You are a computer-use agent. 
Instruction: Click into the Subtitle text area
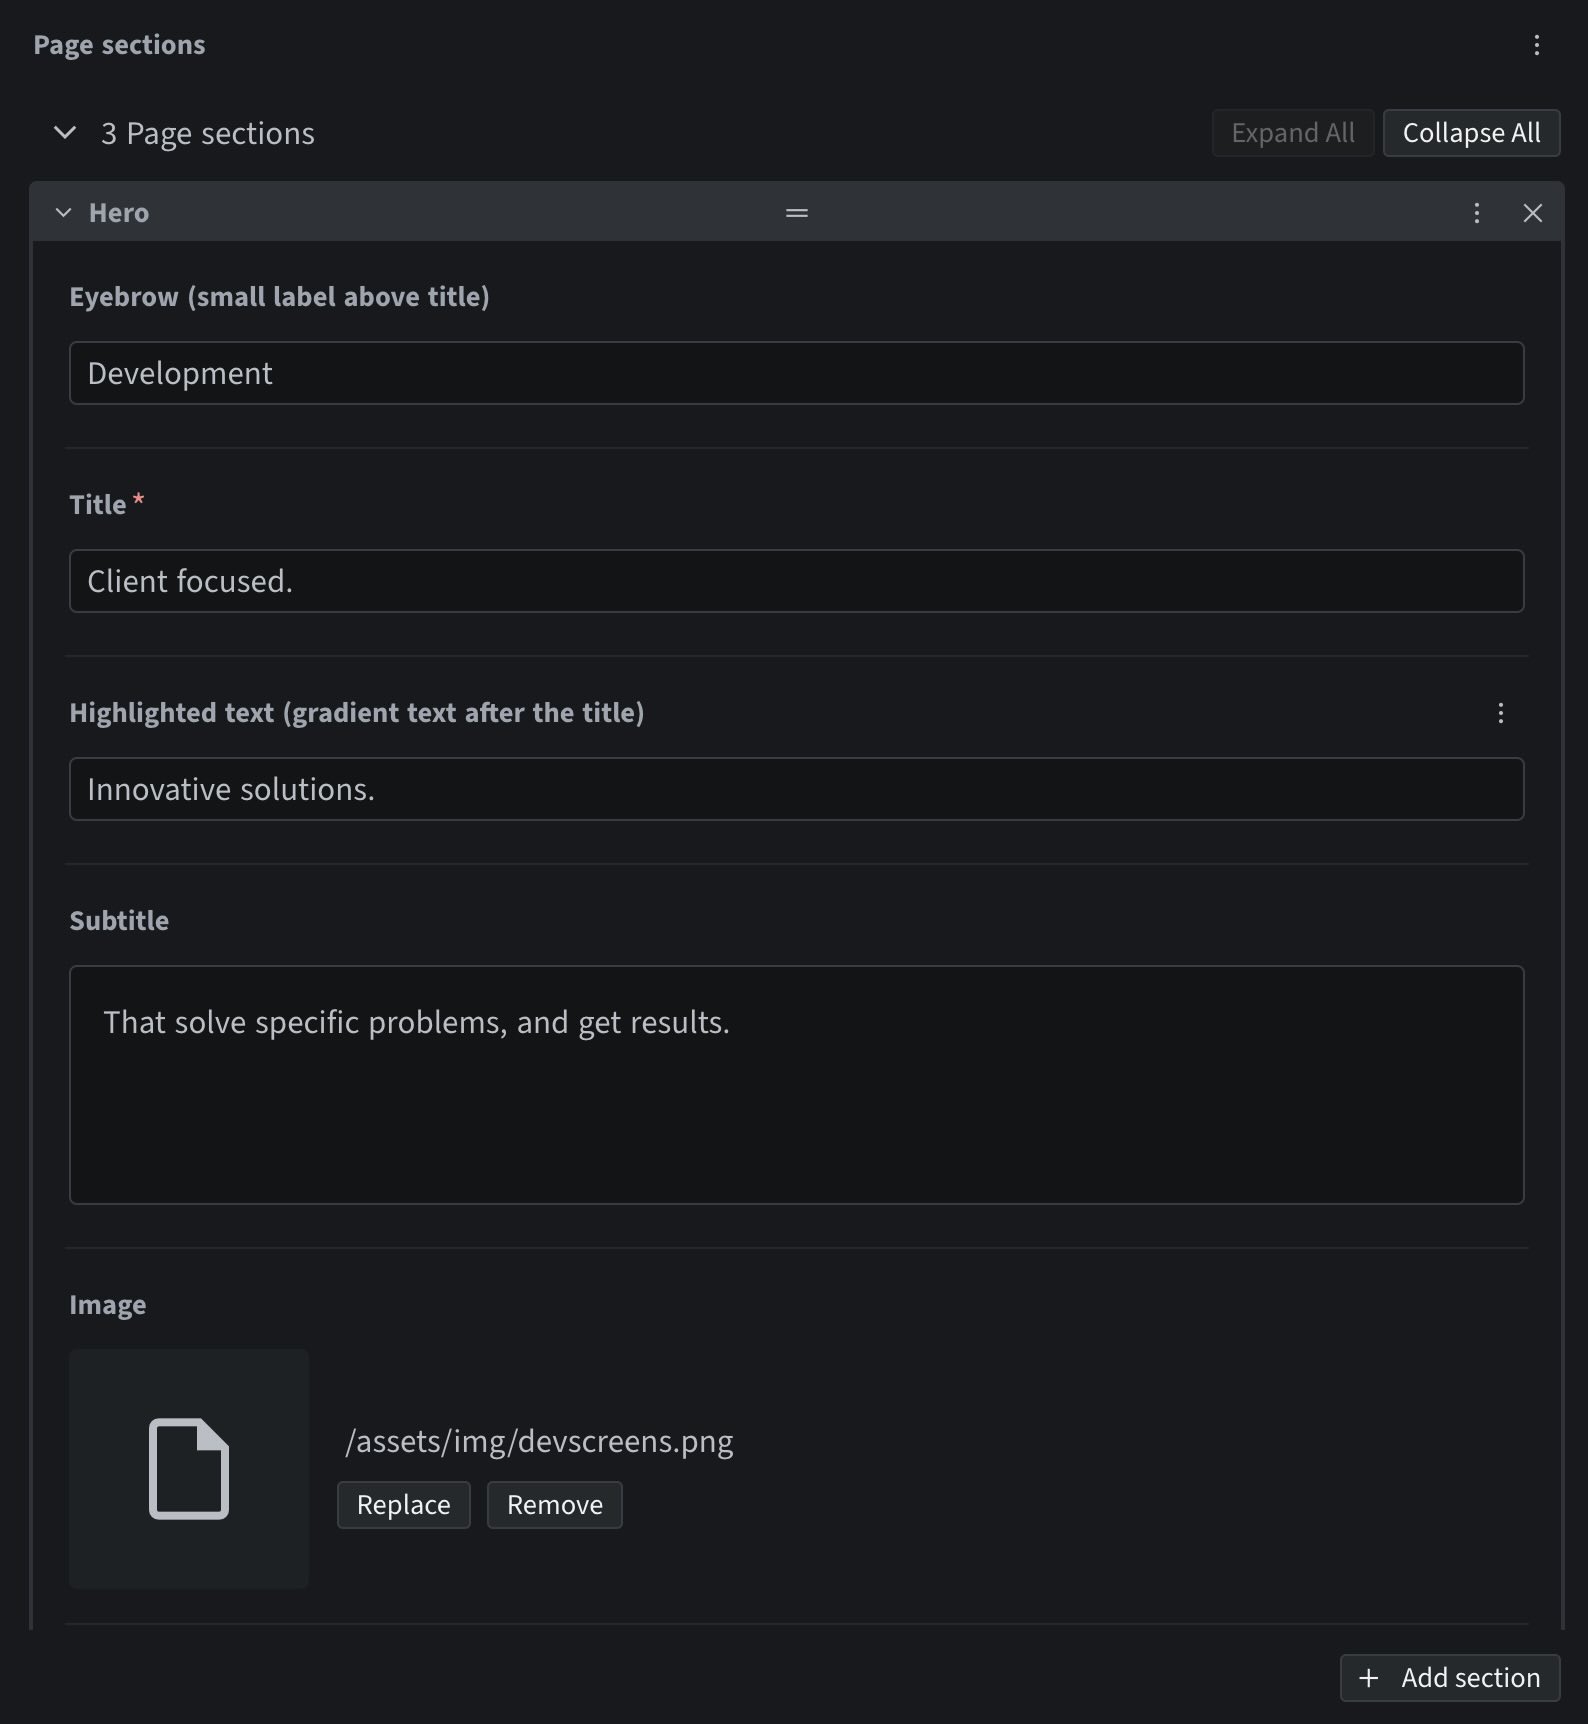point(797,1085)
